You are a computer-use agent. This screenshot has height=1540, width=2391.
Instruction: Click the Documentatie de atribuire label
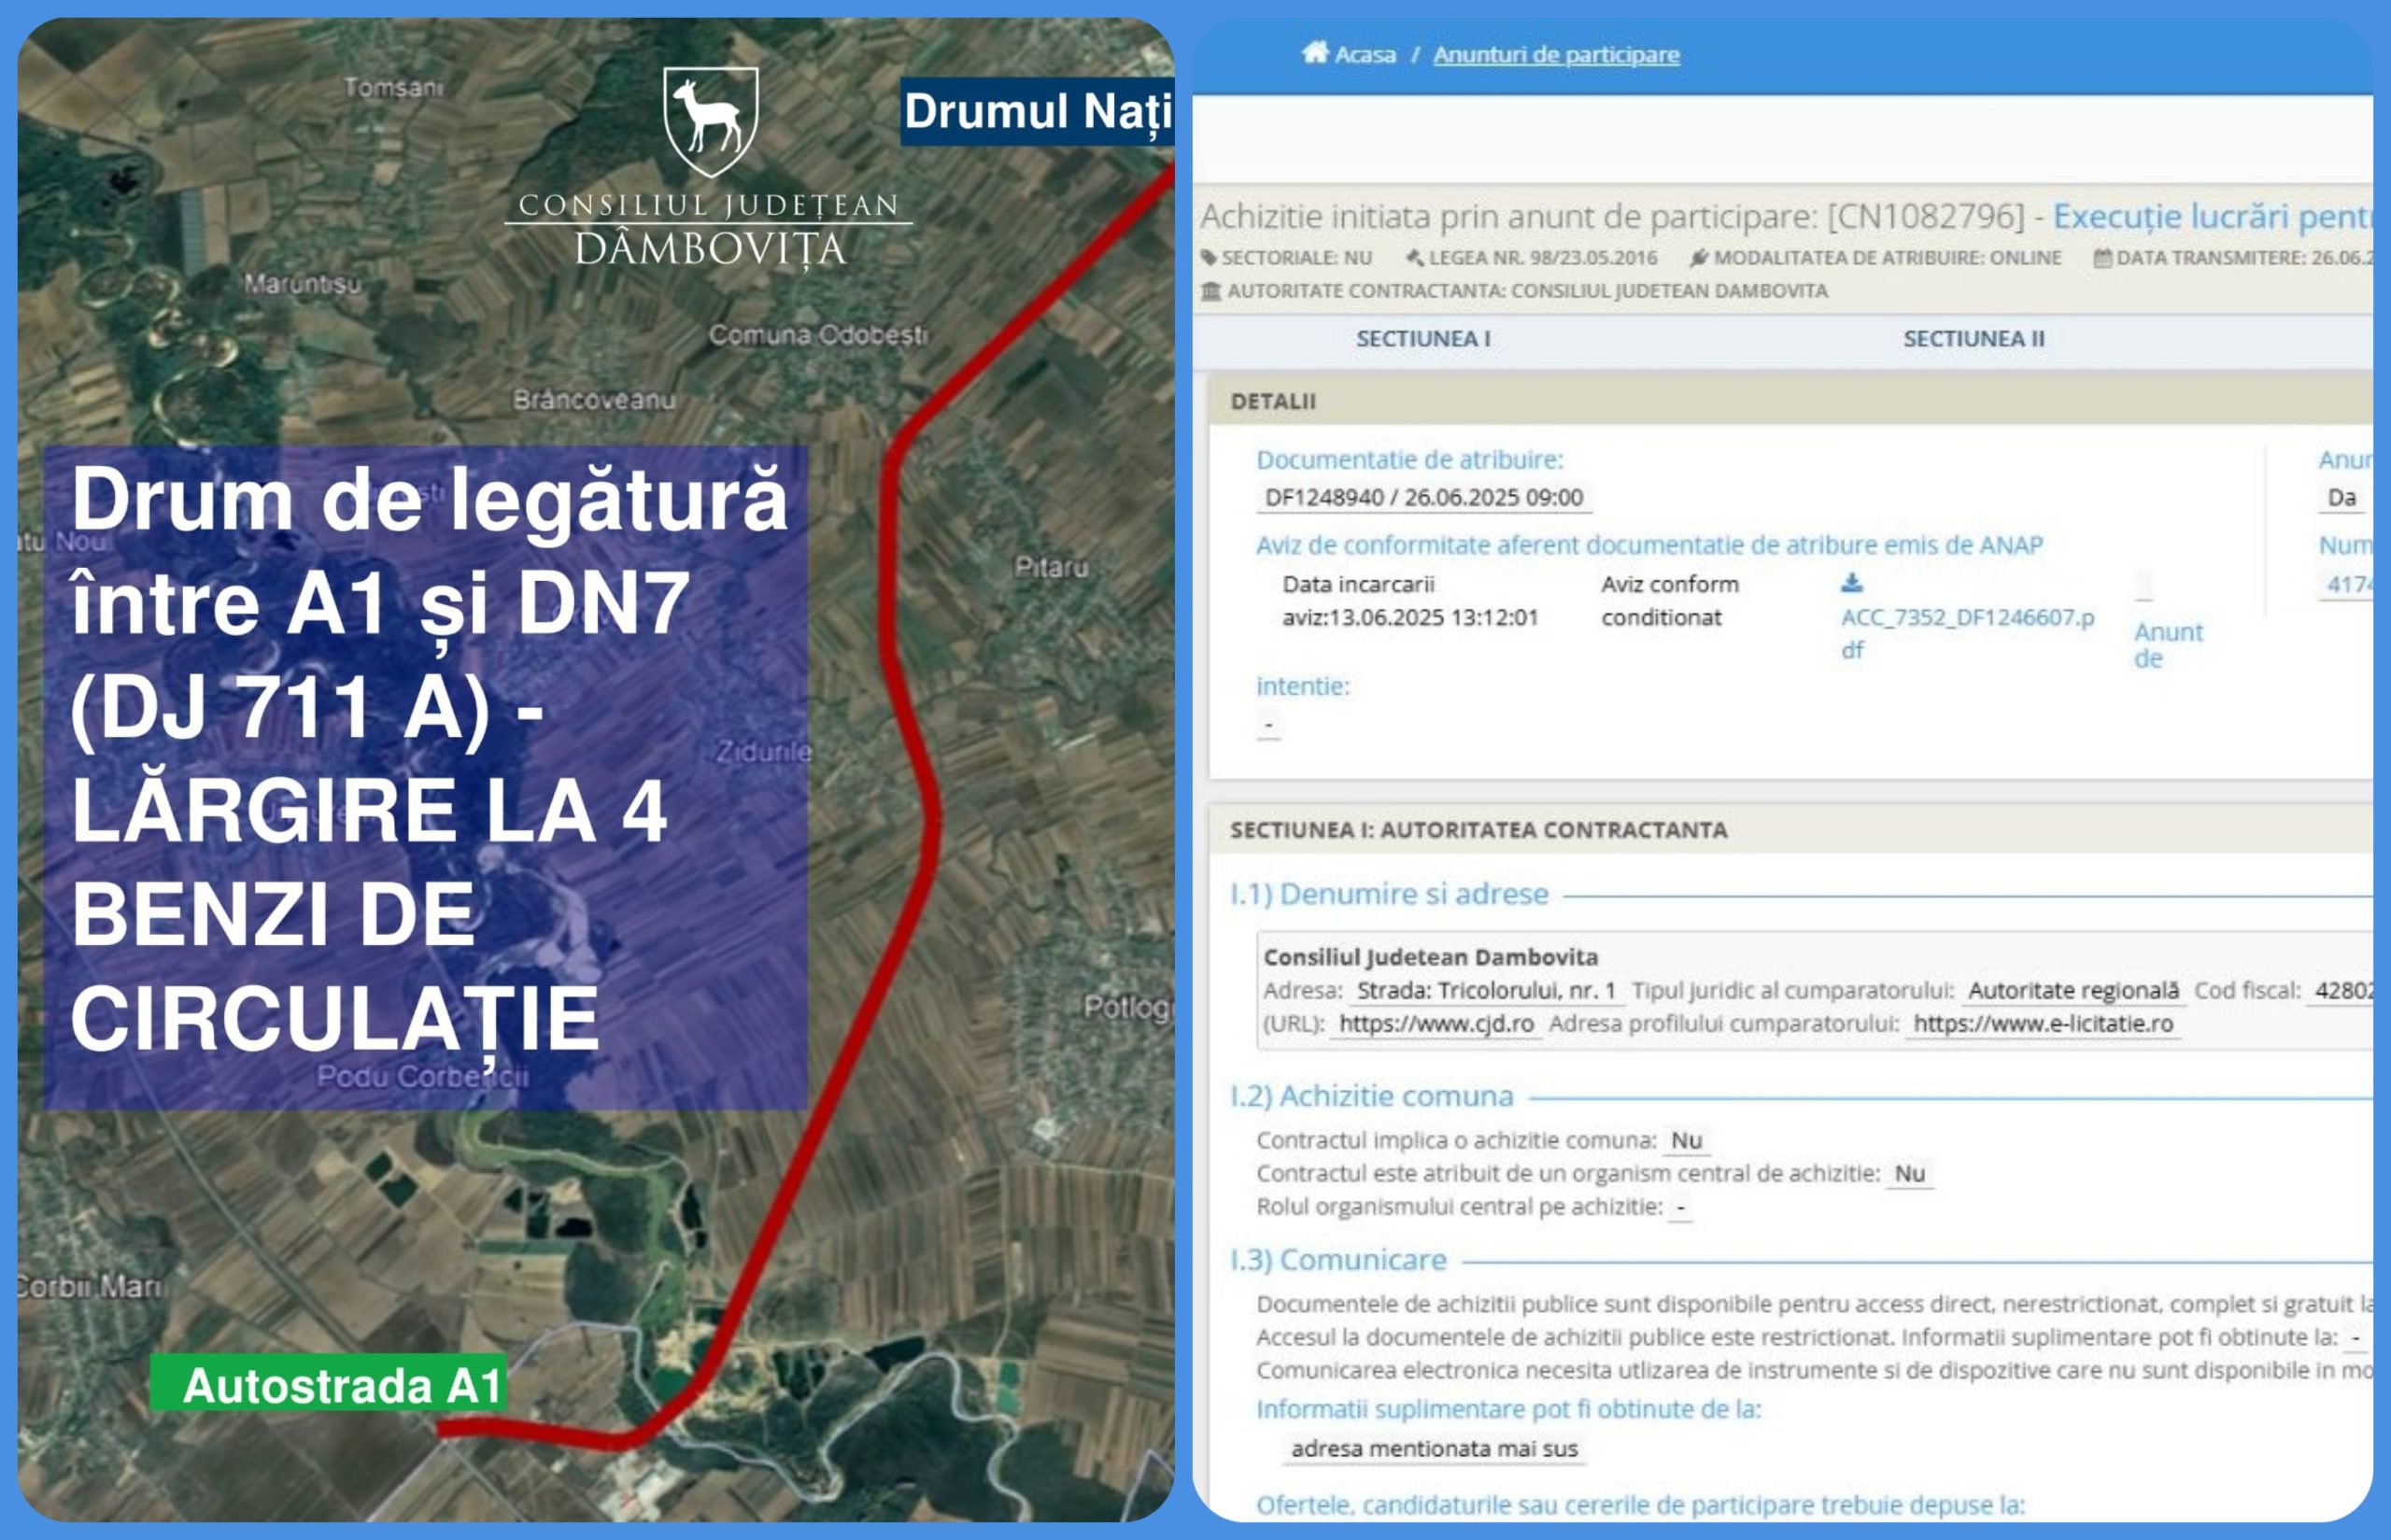[x=1409, y=460]
